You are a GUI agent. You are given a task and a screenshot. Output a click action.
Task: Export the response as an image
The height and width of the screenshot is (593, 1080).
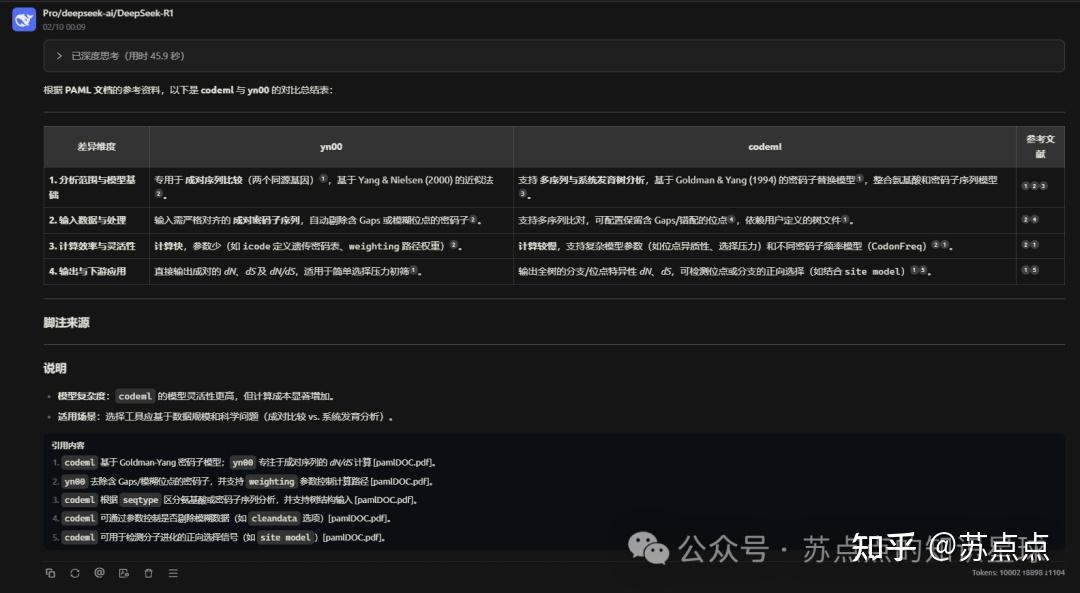[x=123, y=572]
